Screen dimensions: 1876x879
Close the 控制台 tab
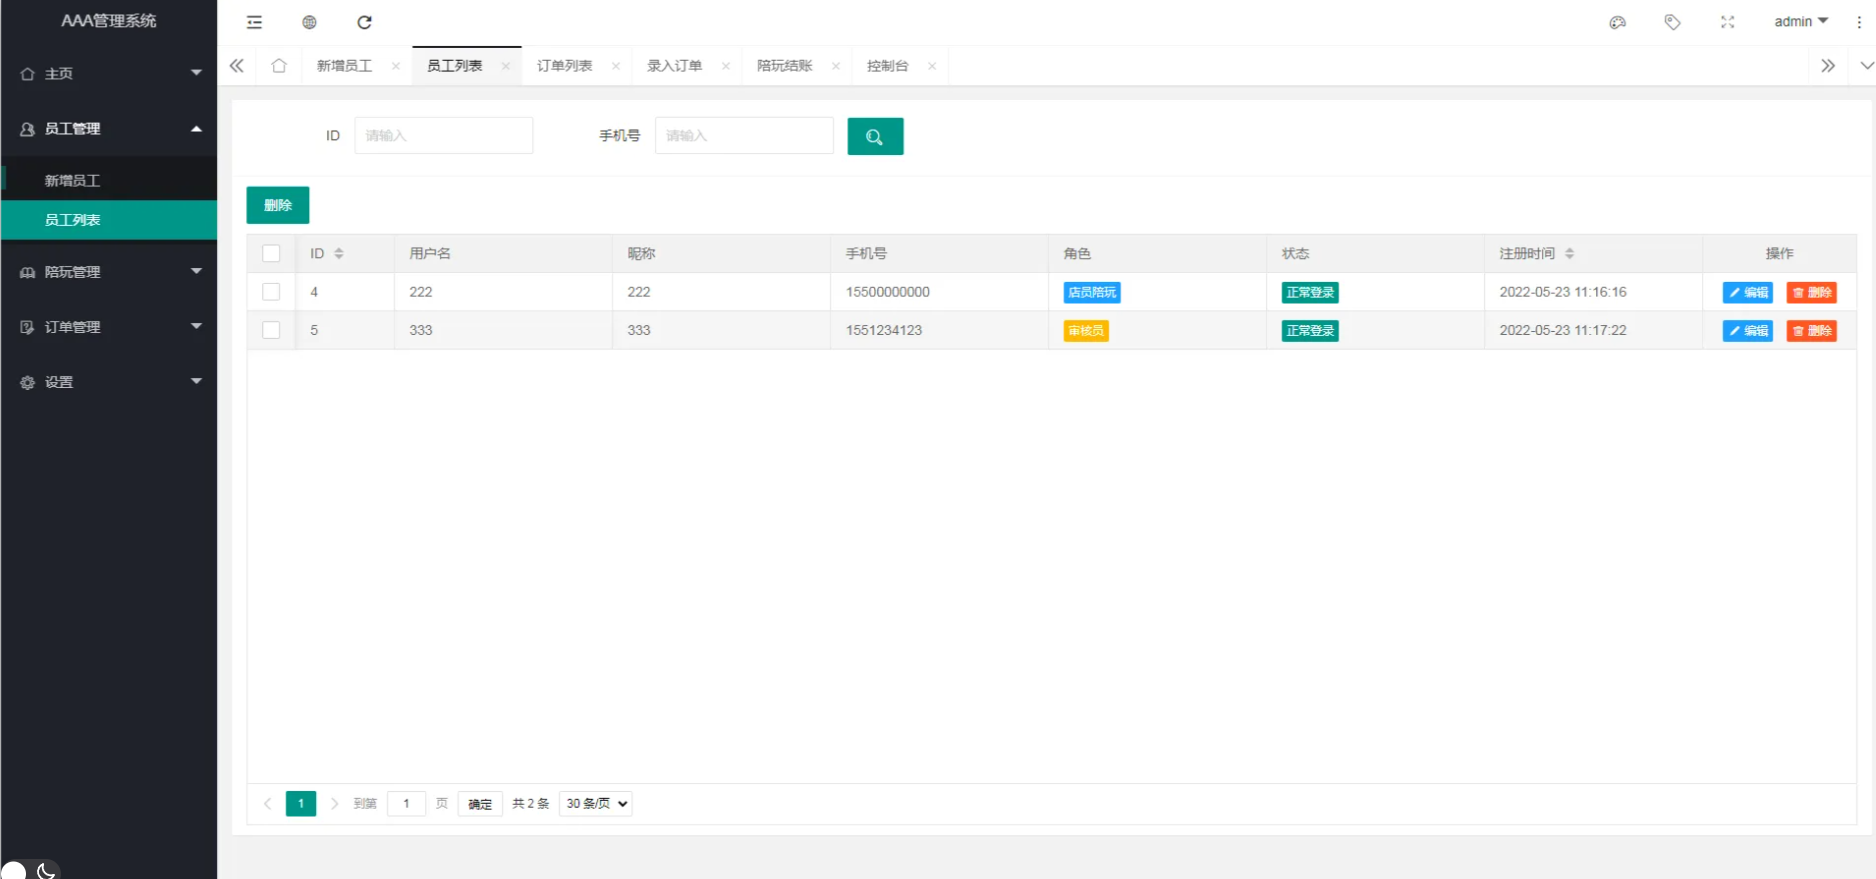(x=932, y=66)
